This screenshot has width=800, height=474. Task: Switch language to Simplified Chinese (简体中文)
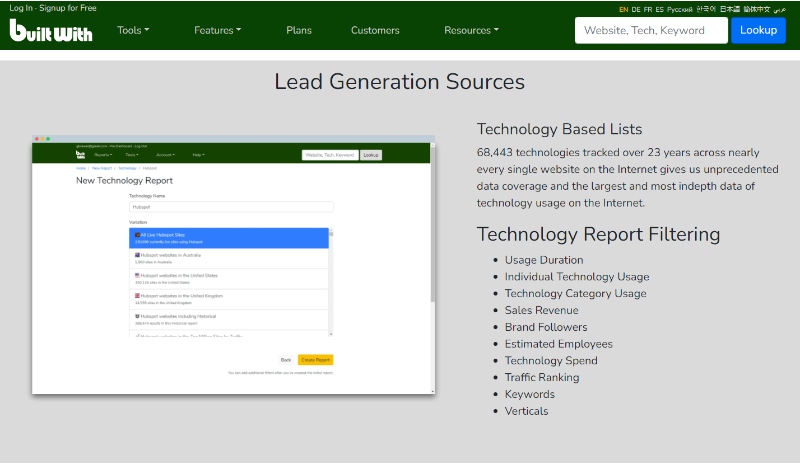[x=757, y=9]
